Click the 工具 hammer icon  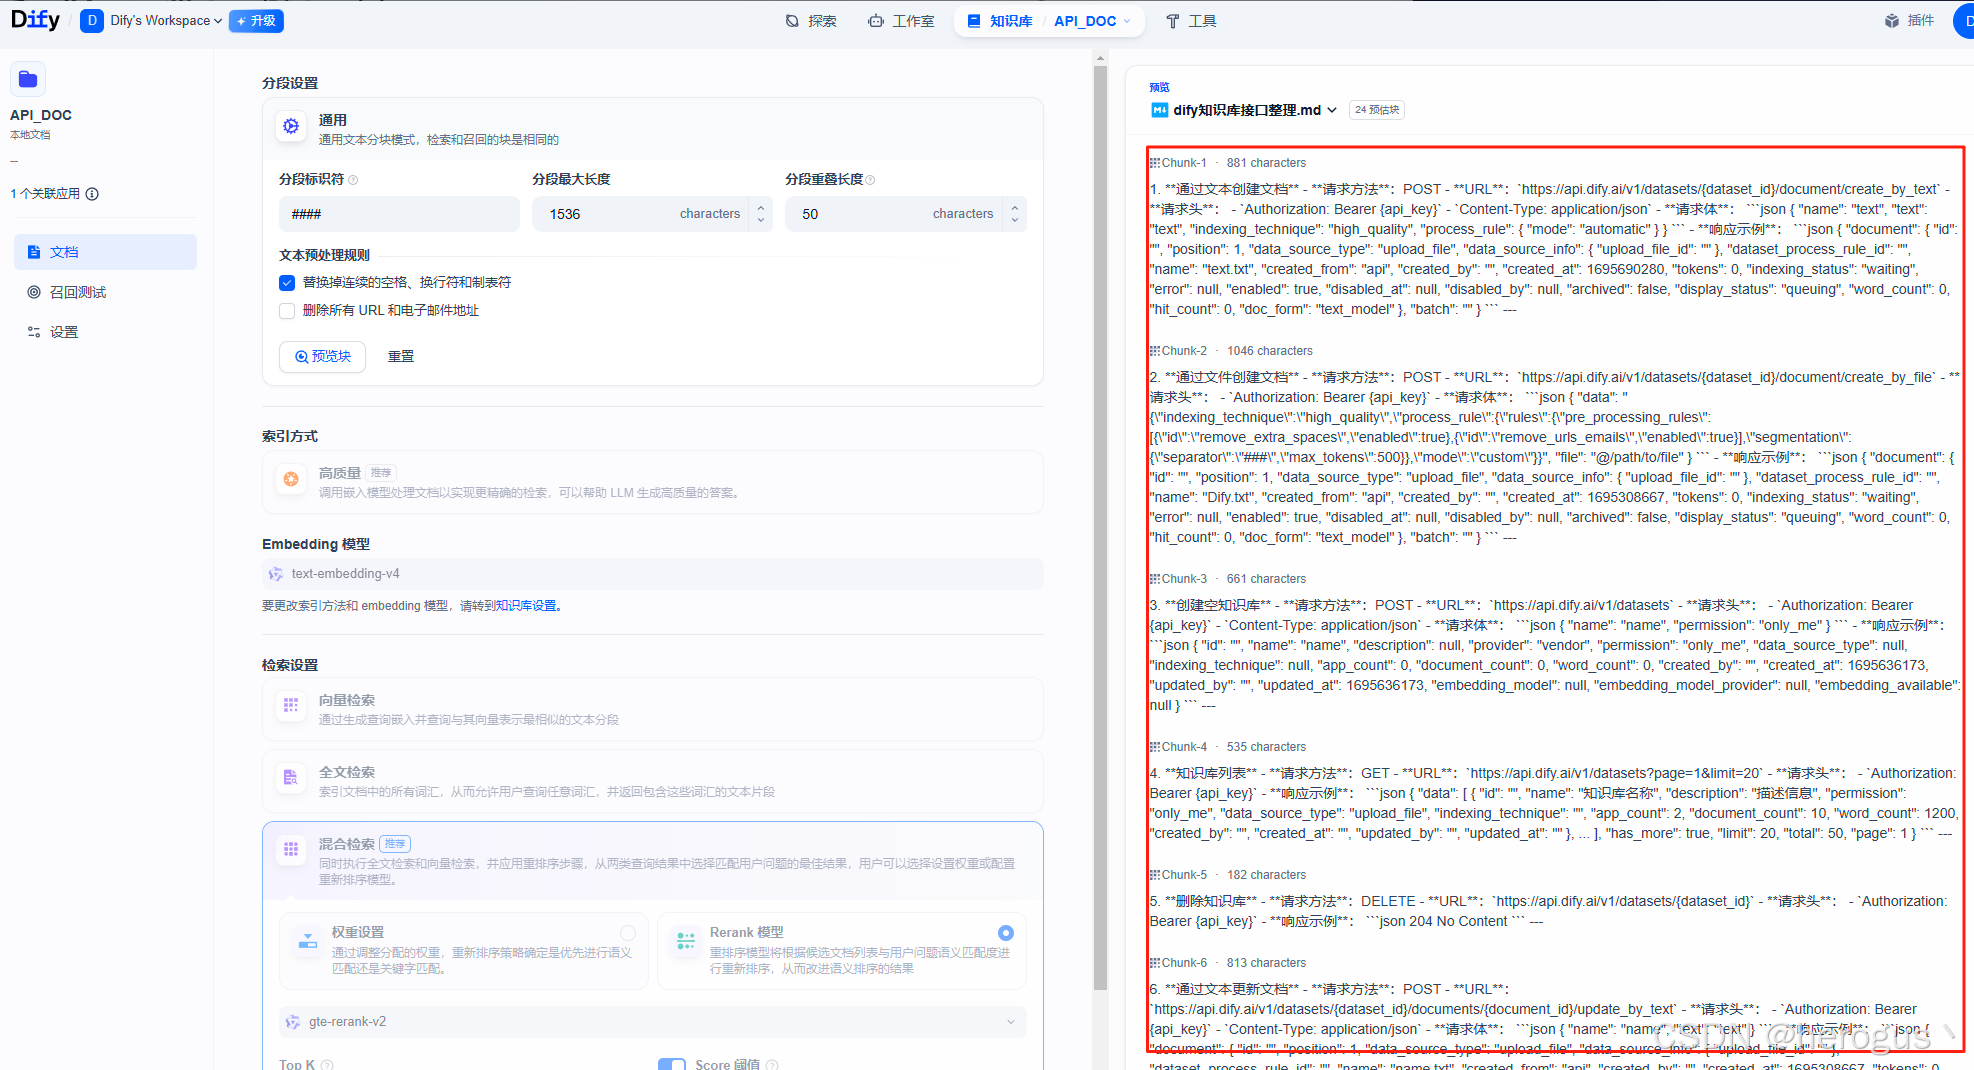1172,21
